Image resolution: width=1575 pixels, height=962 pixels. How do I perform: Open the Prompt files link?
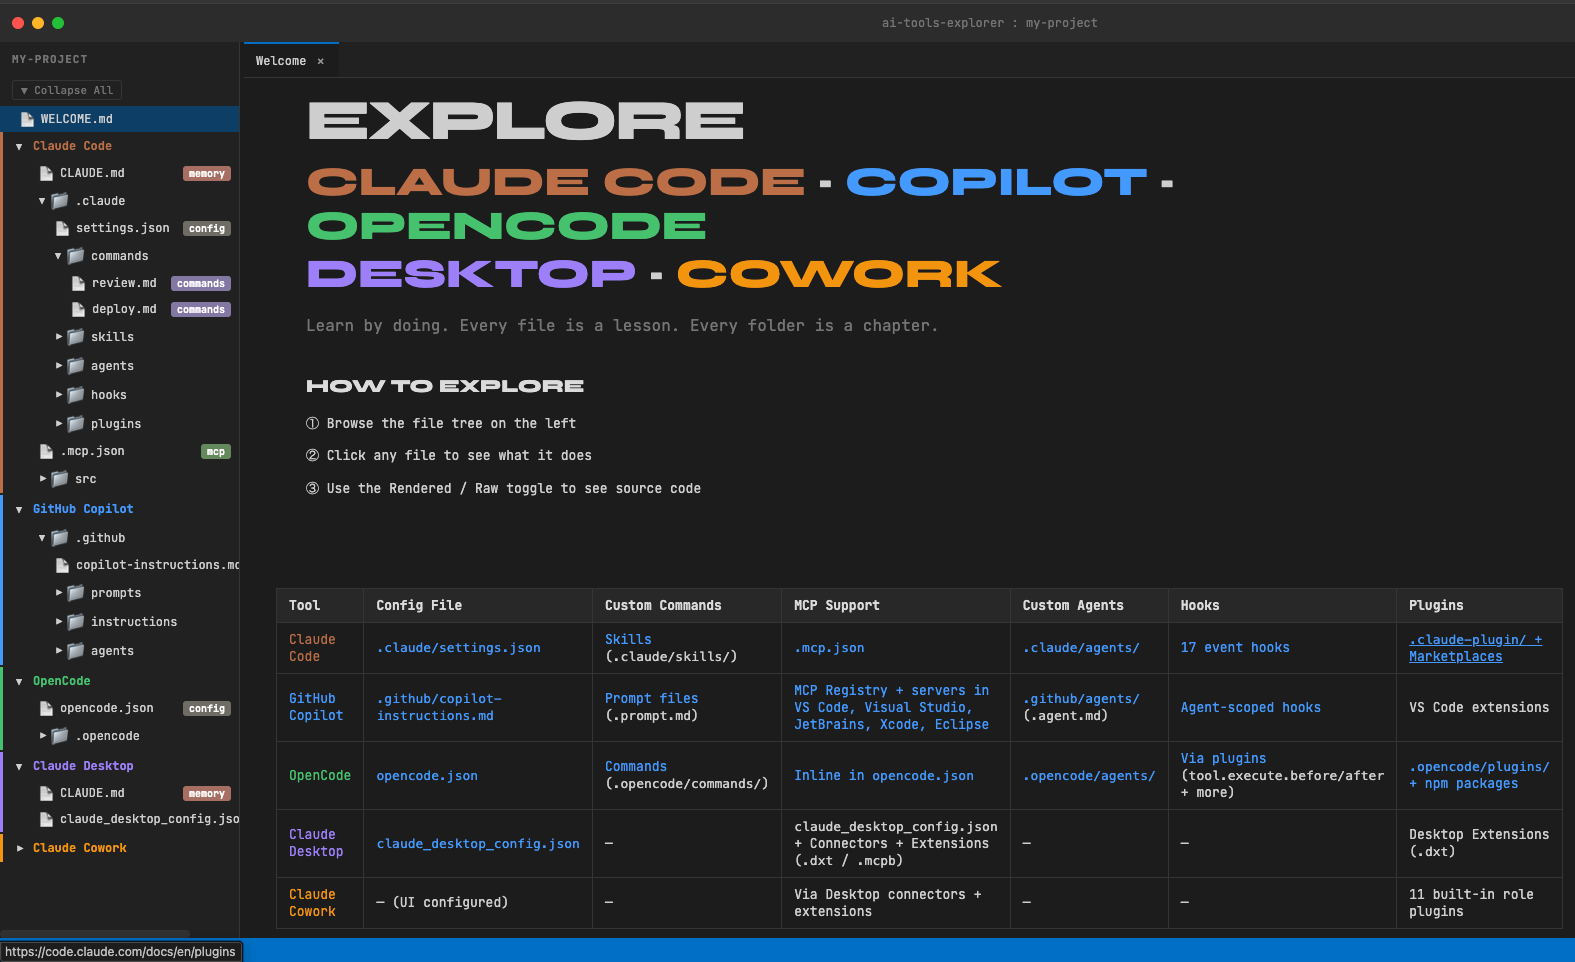tap(651, 698)
